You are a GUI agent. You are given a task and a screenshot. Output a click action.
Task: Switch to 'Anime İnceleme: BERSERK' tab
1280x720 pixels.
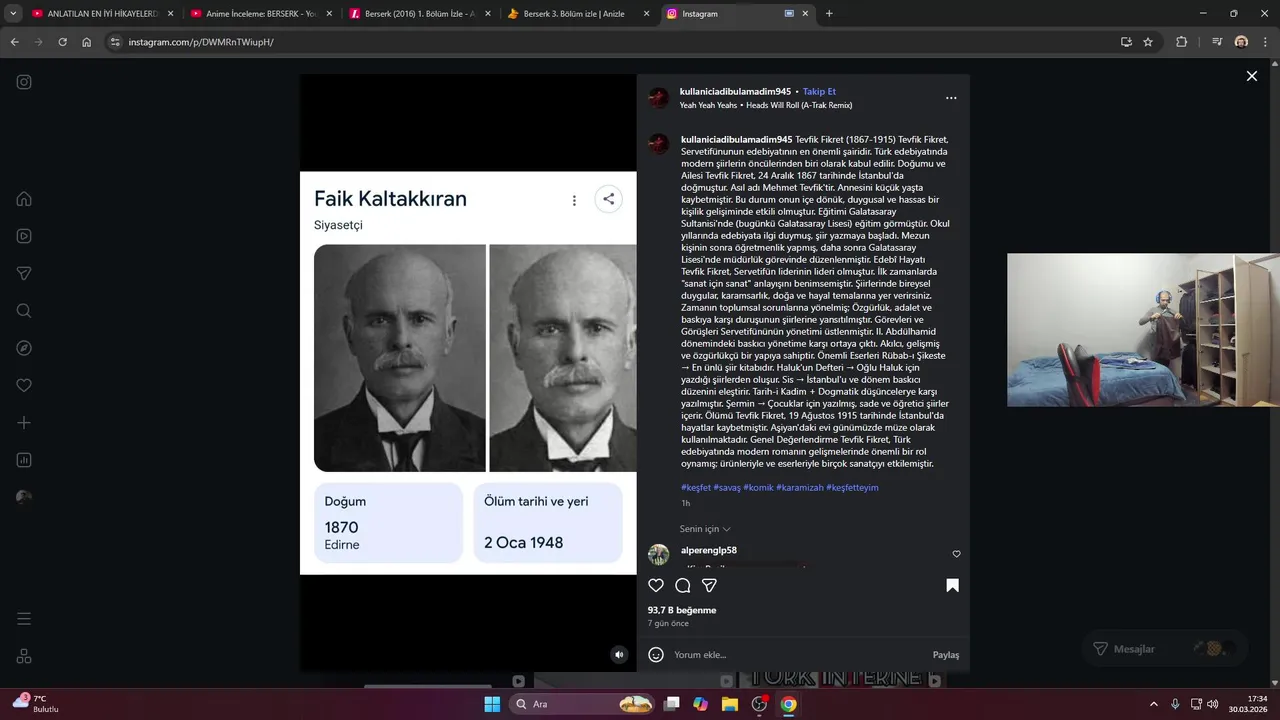tap(260, 14)
